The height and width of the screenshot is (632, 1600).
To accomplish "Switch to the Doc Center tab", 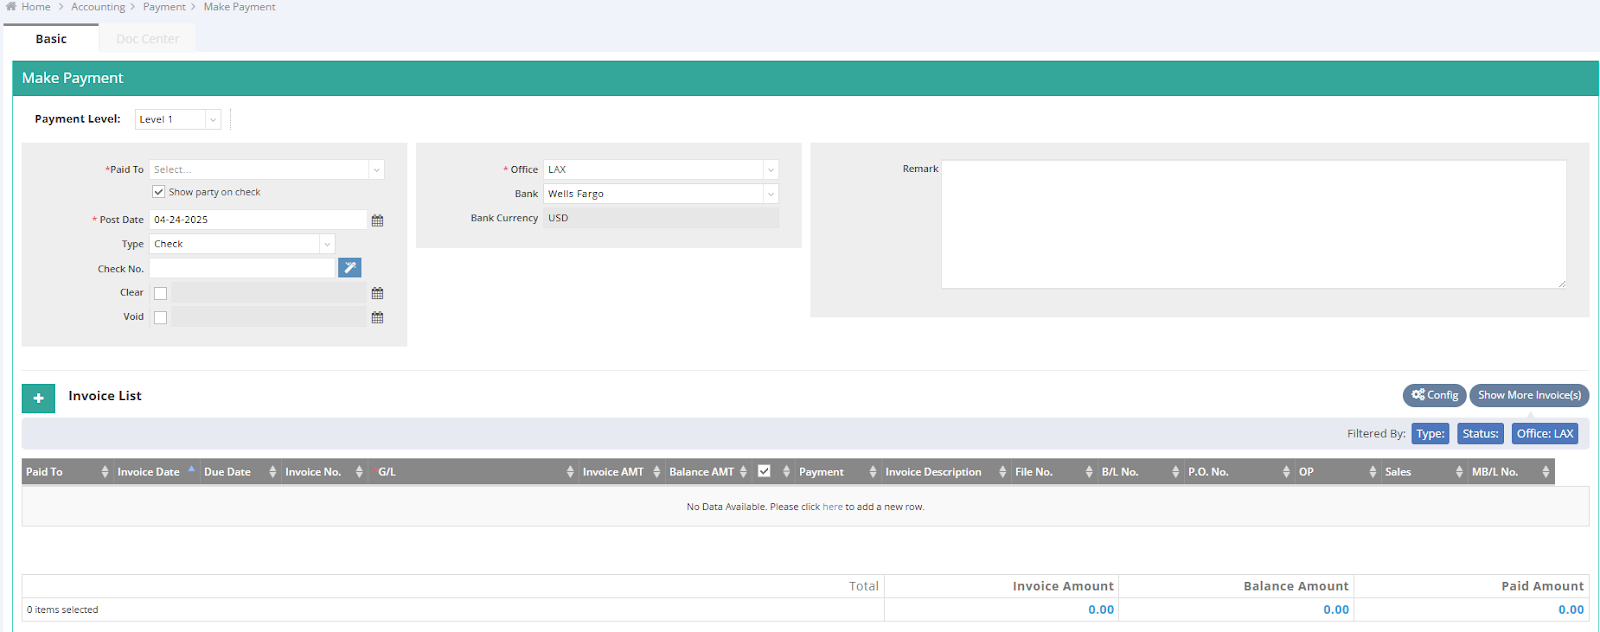I will [x=147, y=39].
